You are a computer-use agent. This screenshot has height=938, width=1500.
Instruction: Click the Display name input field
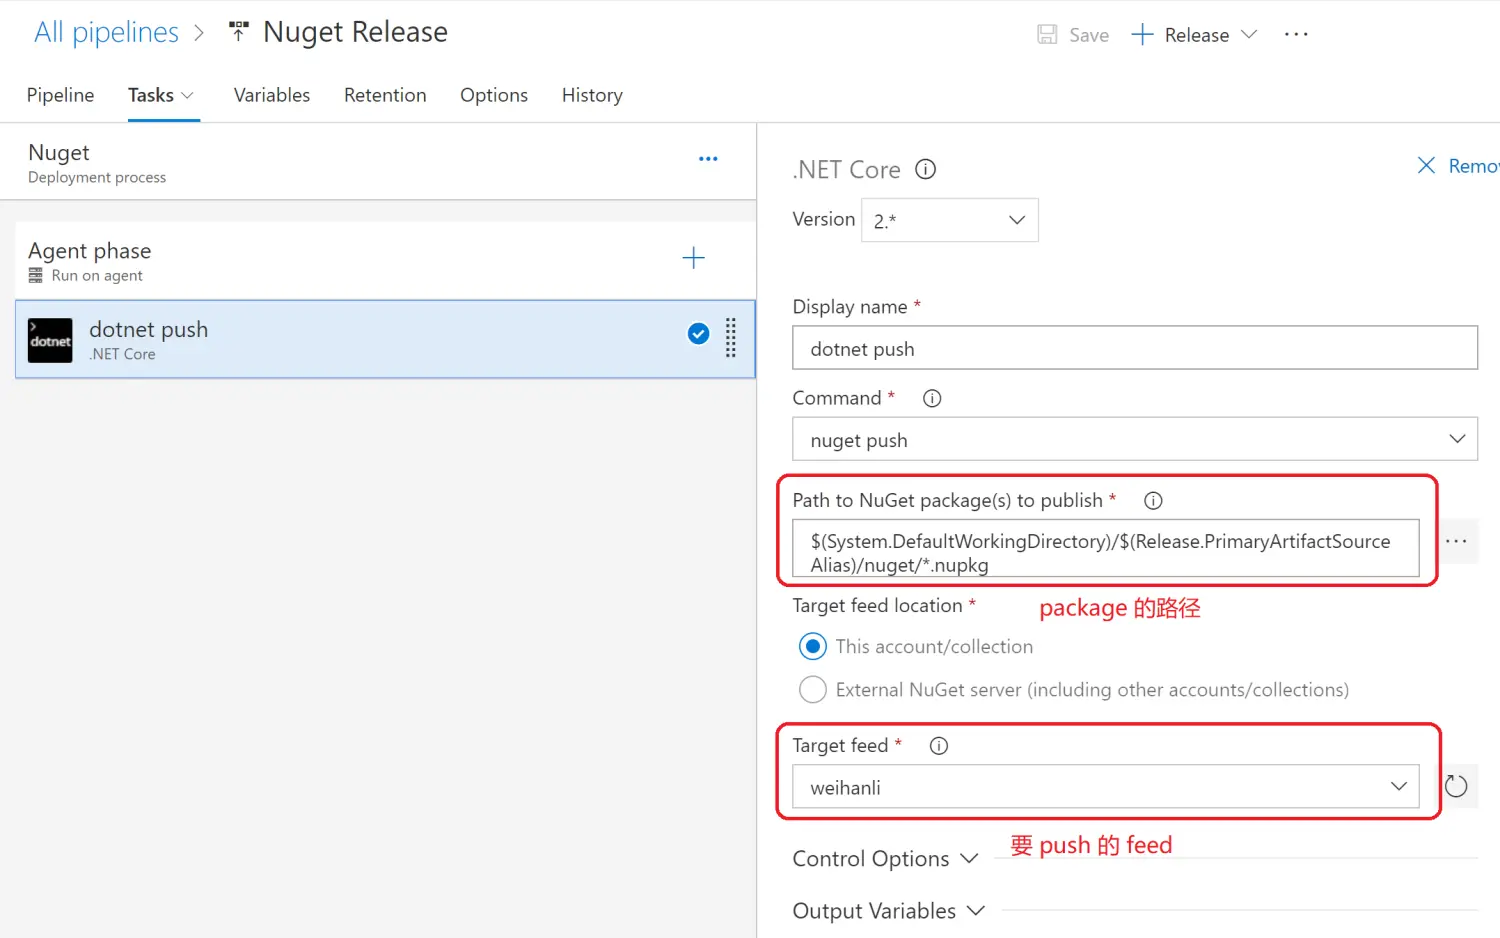coord(1135,348)
